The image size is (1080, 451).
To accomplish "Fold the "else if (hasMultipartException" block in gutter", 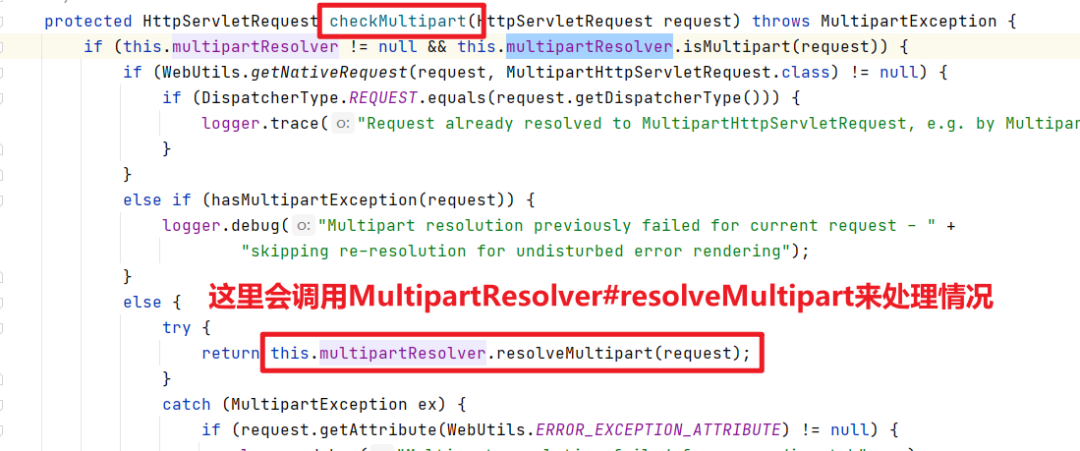I will [2, 200].
